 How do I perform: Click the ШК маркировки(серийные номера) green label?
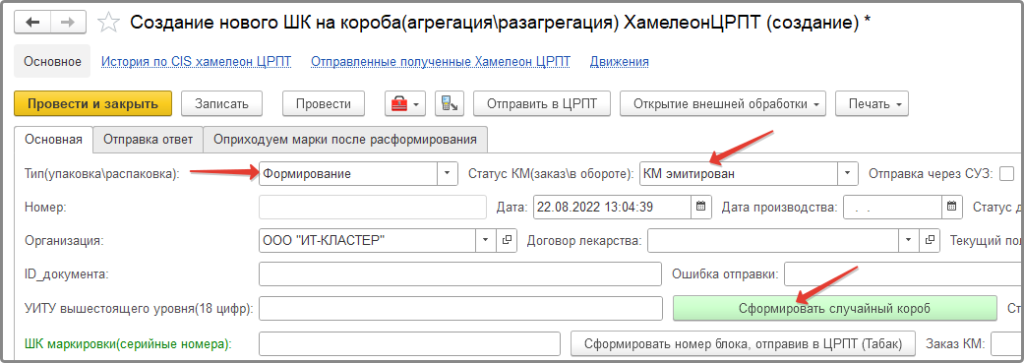(x=129, y=343)
